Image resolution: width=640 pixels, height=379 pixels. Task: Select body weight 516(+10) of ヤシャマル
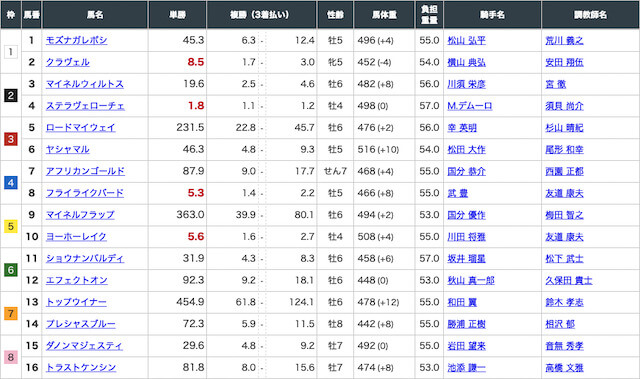point(378,150)
